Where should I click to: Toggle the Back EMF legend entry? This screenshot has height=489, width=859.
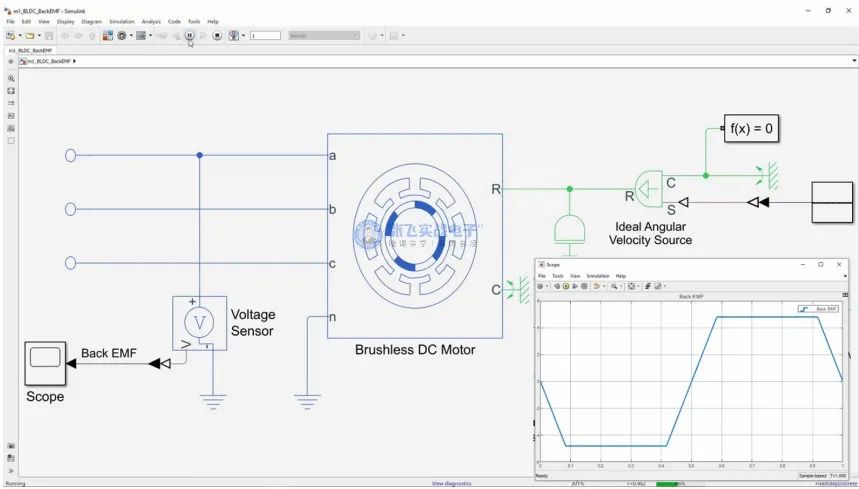click(x=818, y=309)
